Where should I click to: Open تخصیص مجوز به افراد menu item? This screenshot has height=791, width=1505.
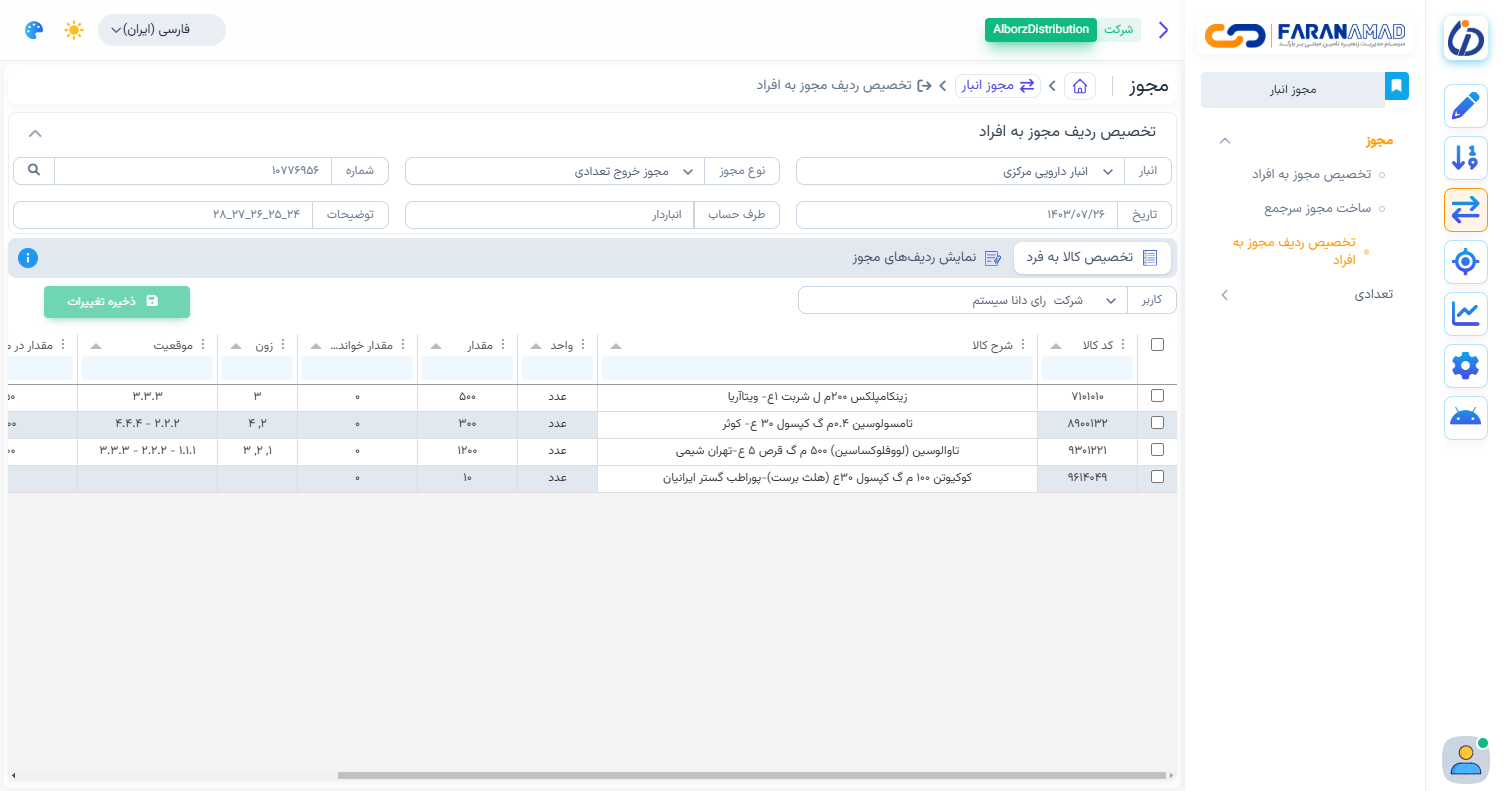[1311, 174]
